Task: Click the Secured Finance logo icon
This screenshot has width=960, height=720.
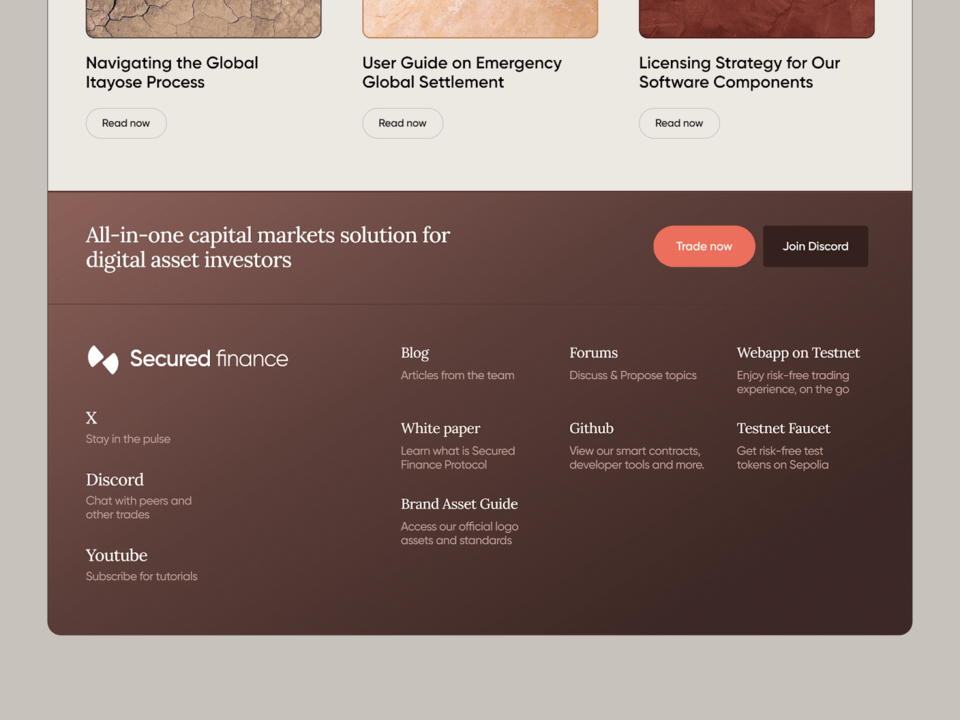Action: coord(103,359)
